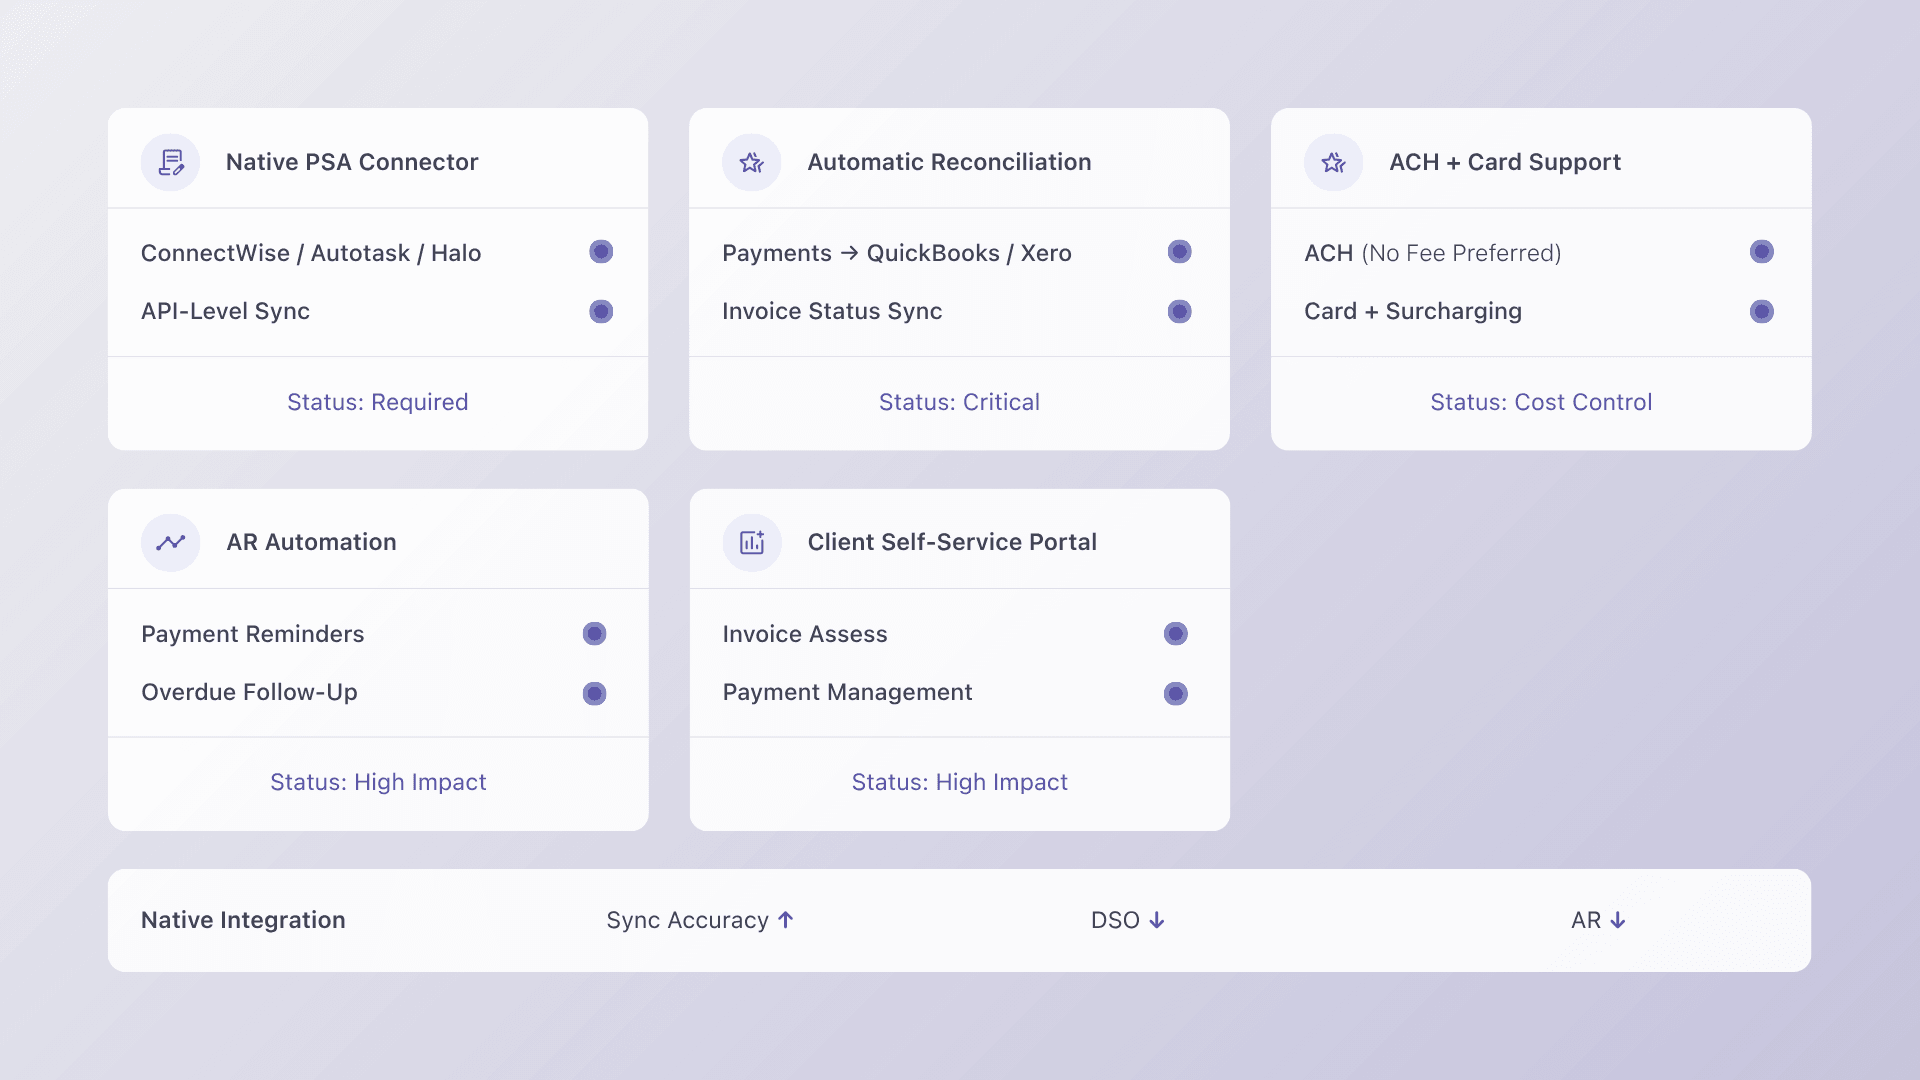Screen dimensions: 1920x1080
Task: Toggle the API-Level Sync radio dot
Action: [601, 312]
